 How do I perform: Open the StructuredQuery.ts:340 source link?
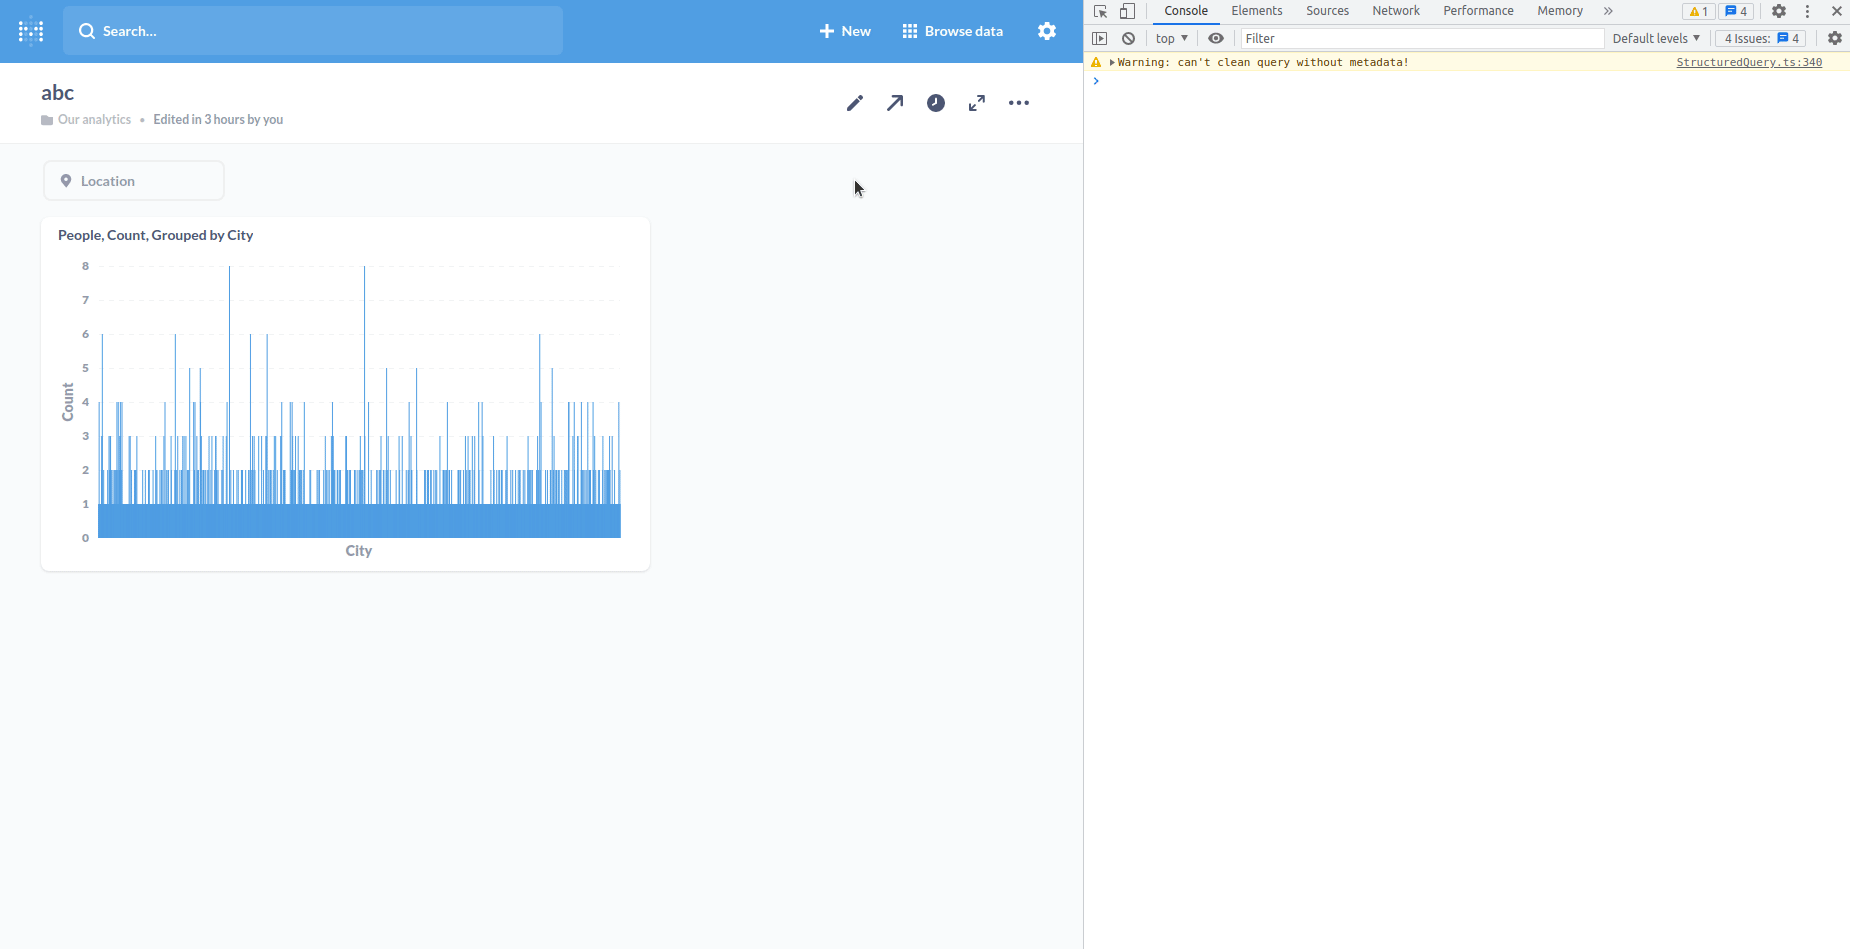click(1748, 61)
